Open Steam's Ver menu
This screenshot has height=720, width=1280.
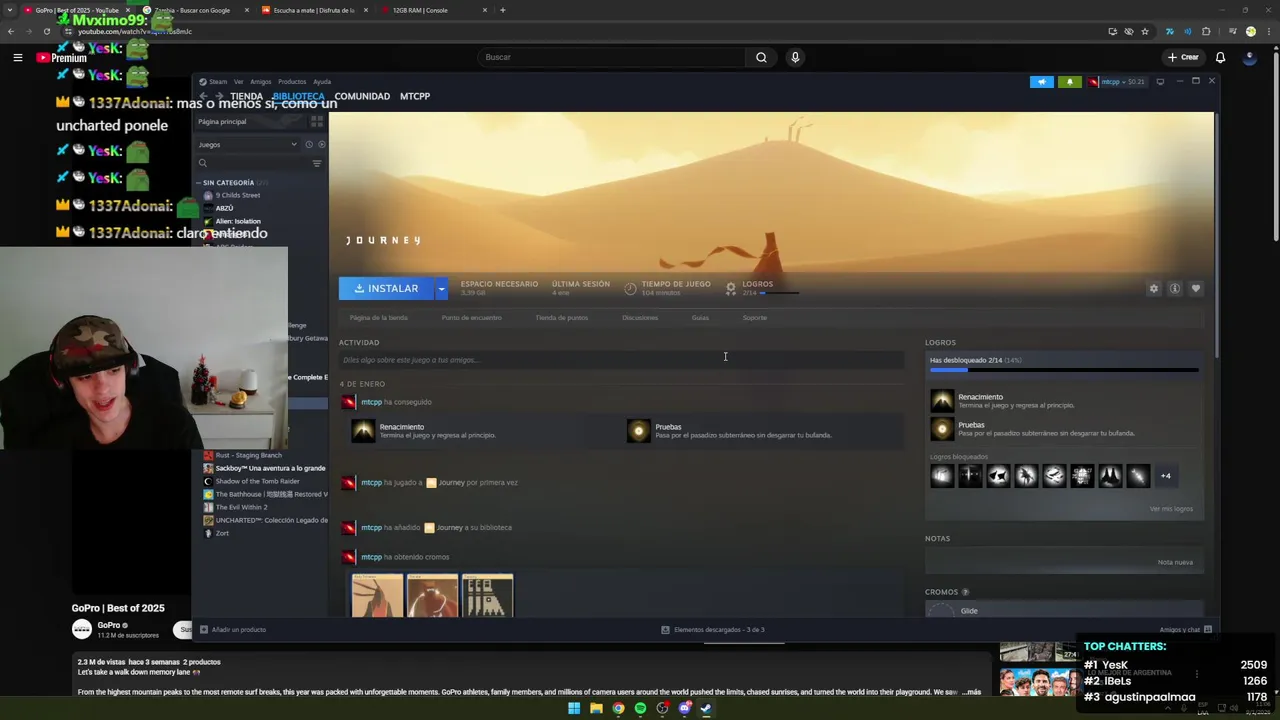coord(238,82)
